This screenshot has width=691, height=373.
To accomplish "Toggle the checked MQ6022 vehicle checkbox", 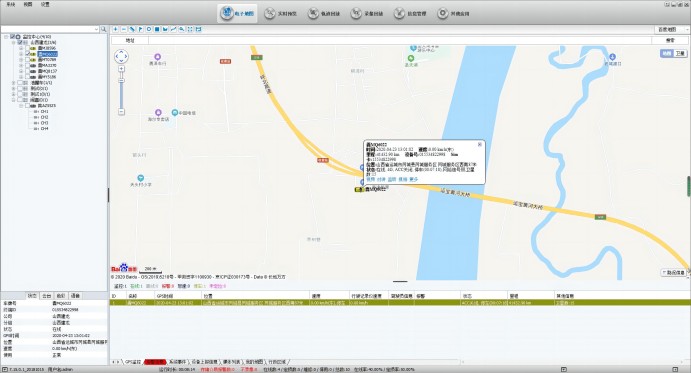I will pos(28,54).
